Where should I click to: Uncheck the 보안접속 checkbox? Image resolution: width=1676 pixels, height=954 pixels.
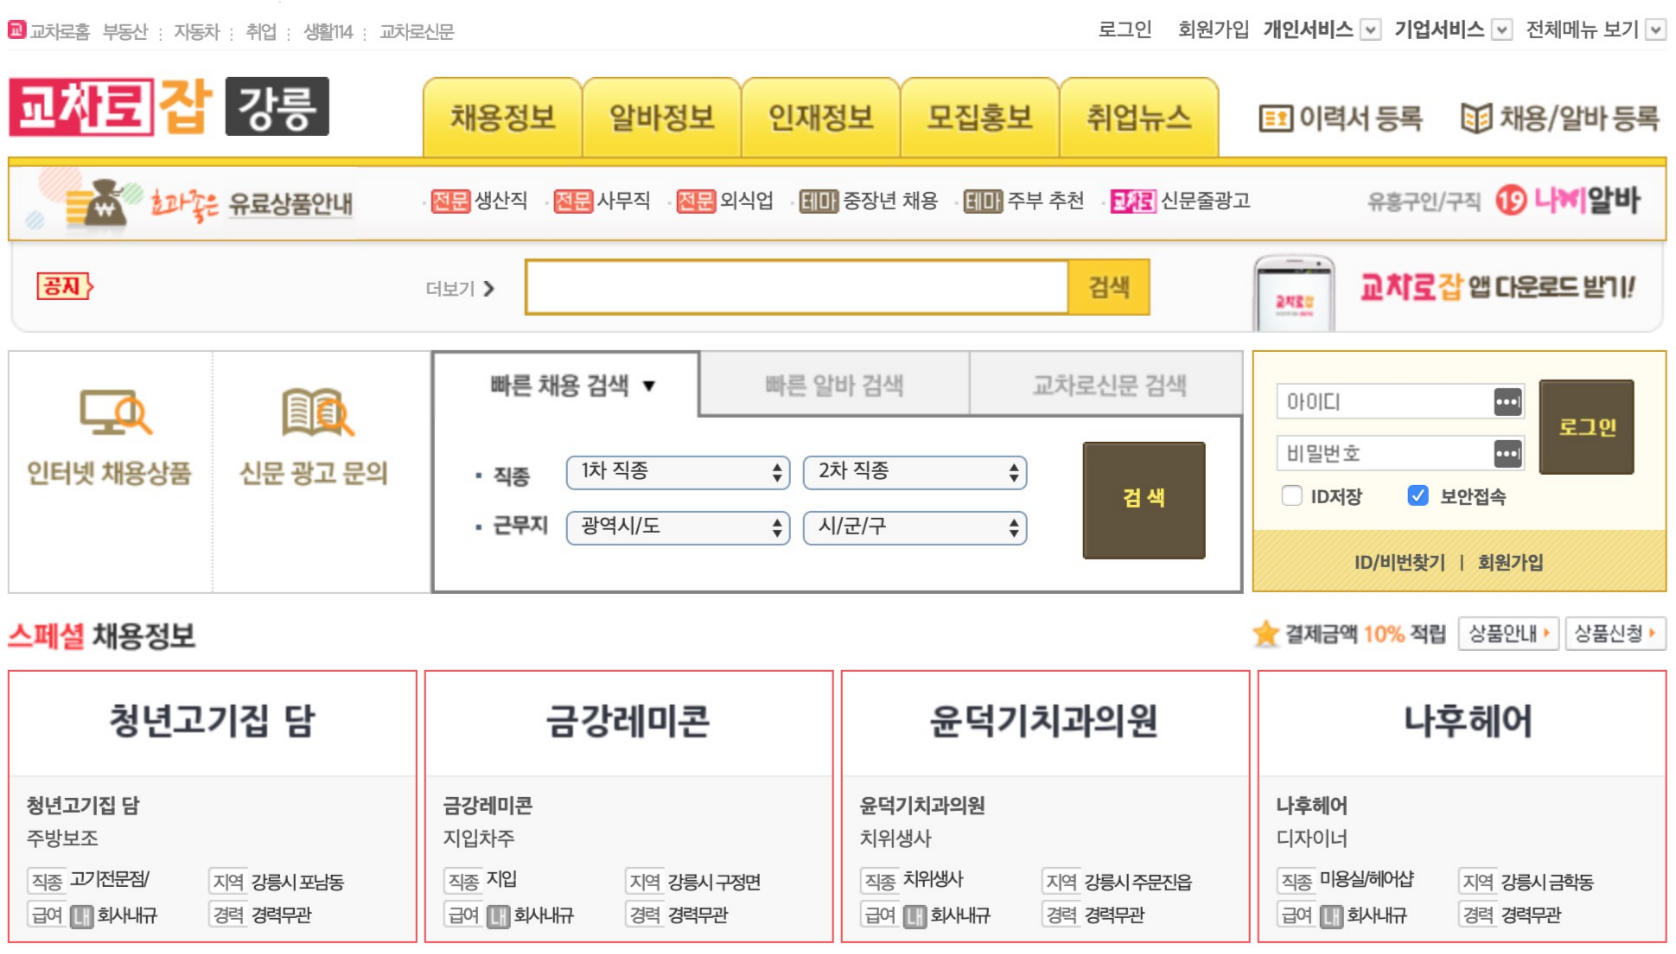point(1418,496)
